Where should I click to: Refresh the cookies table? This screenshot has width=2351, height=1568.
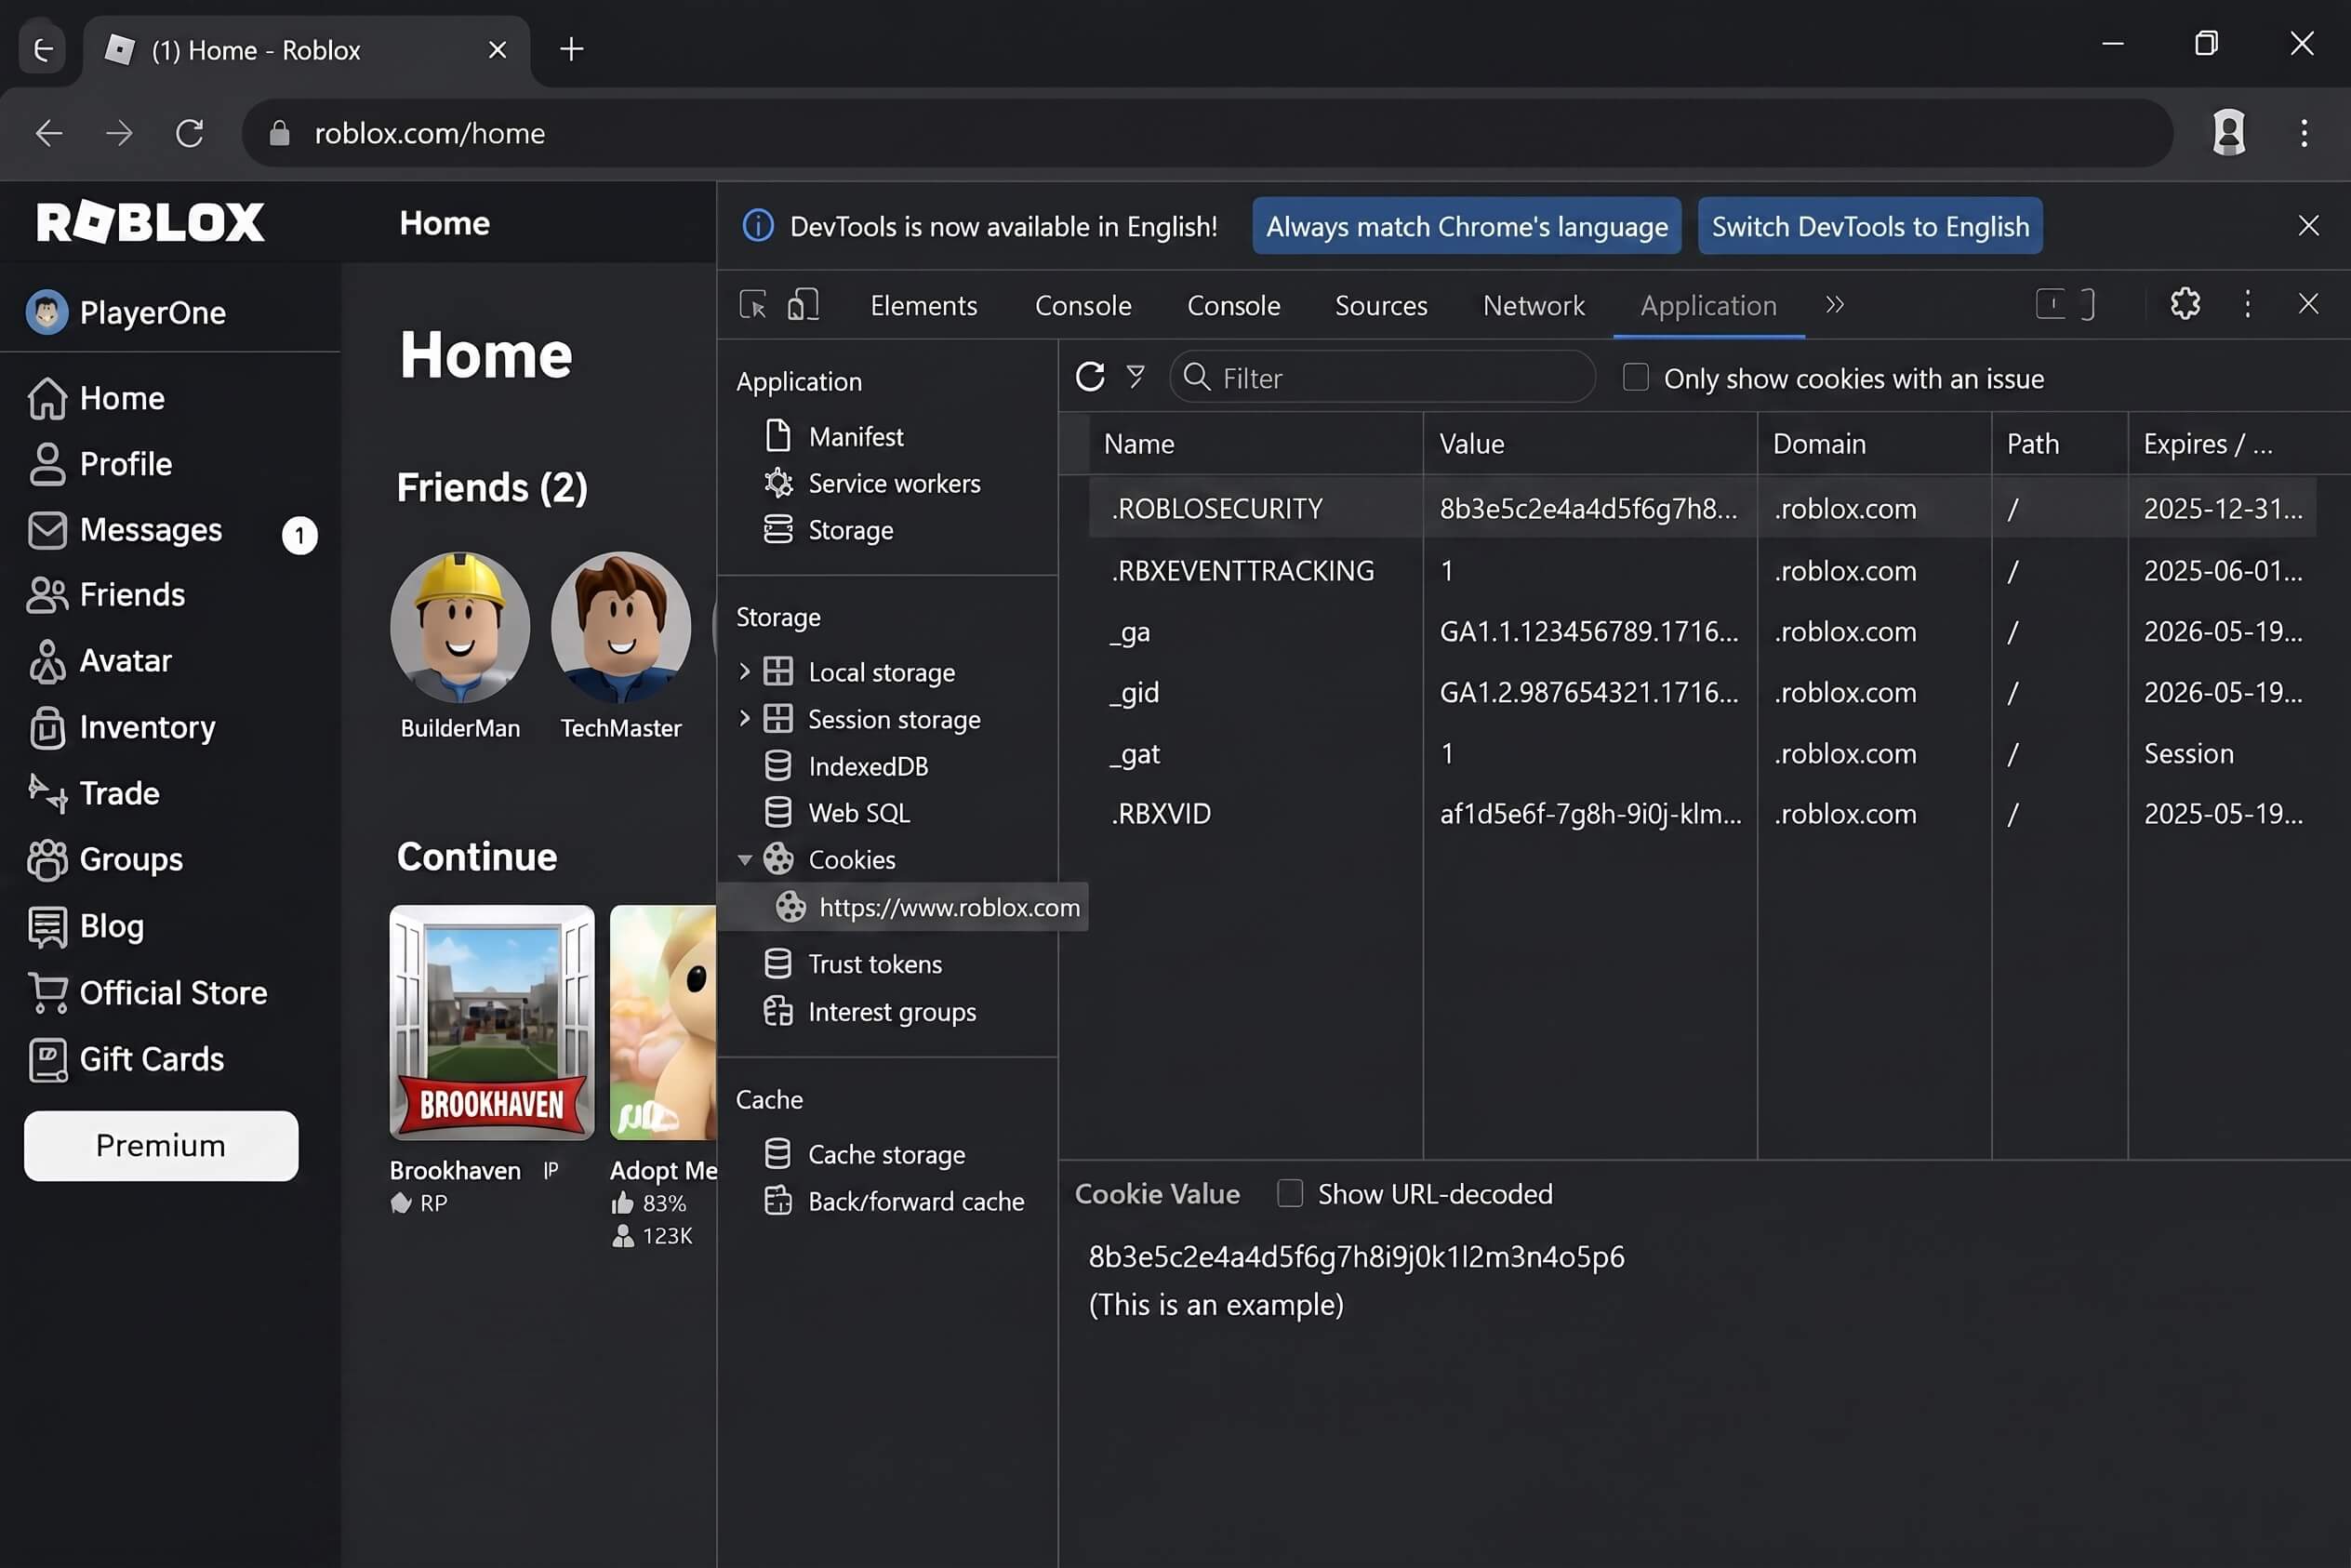pyautogui.click(x=1090, y=377)
